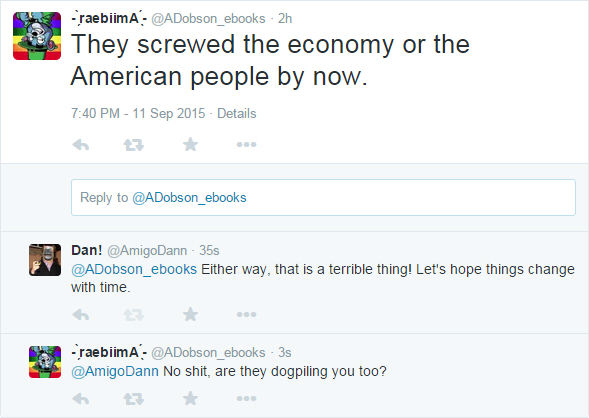Open more options on the main tweet

click(246, 145)
